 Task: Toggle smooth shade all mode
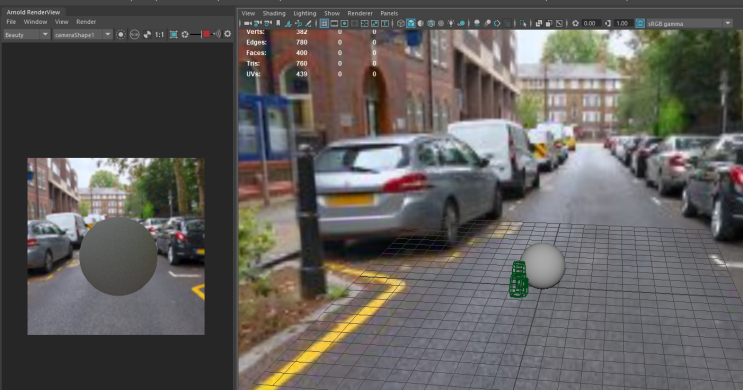tap(410, 23)
